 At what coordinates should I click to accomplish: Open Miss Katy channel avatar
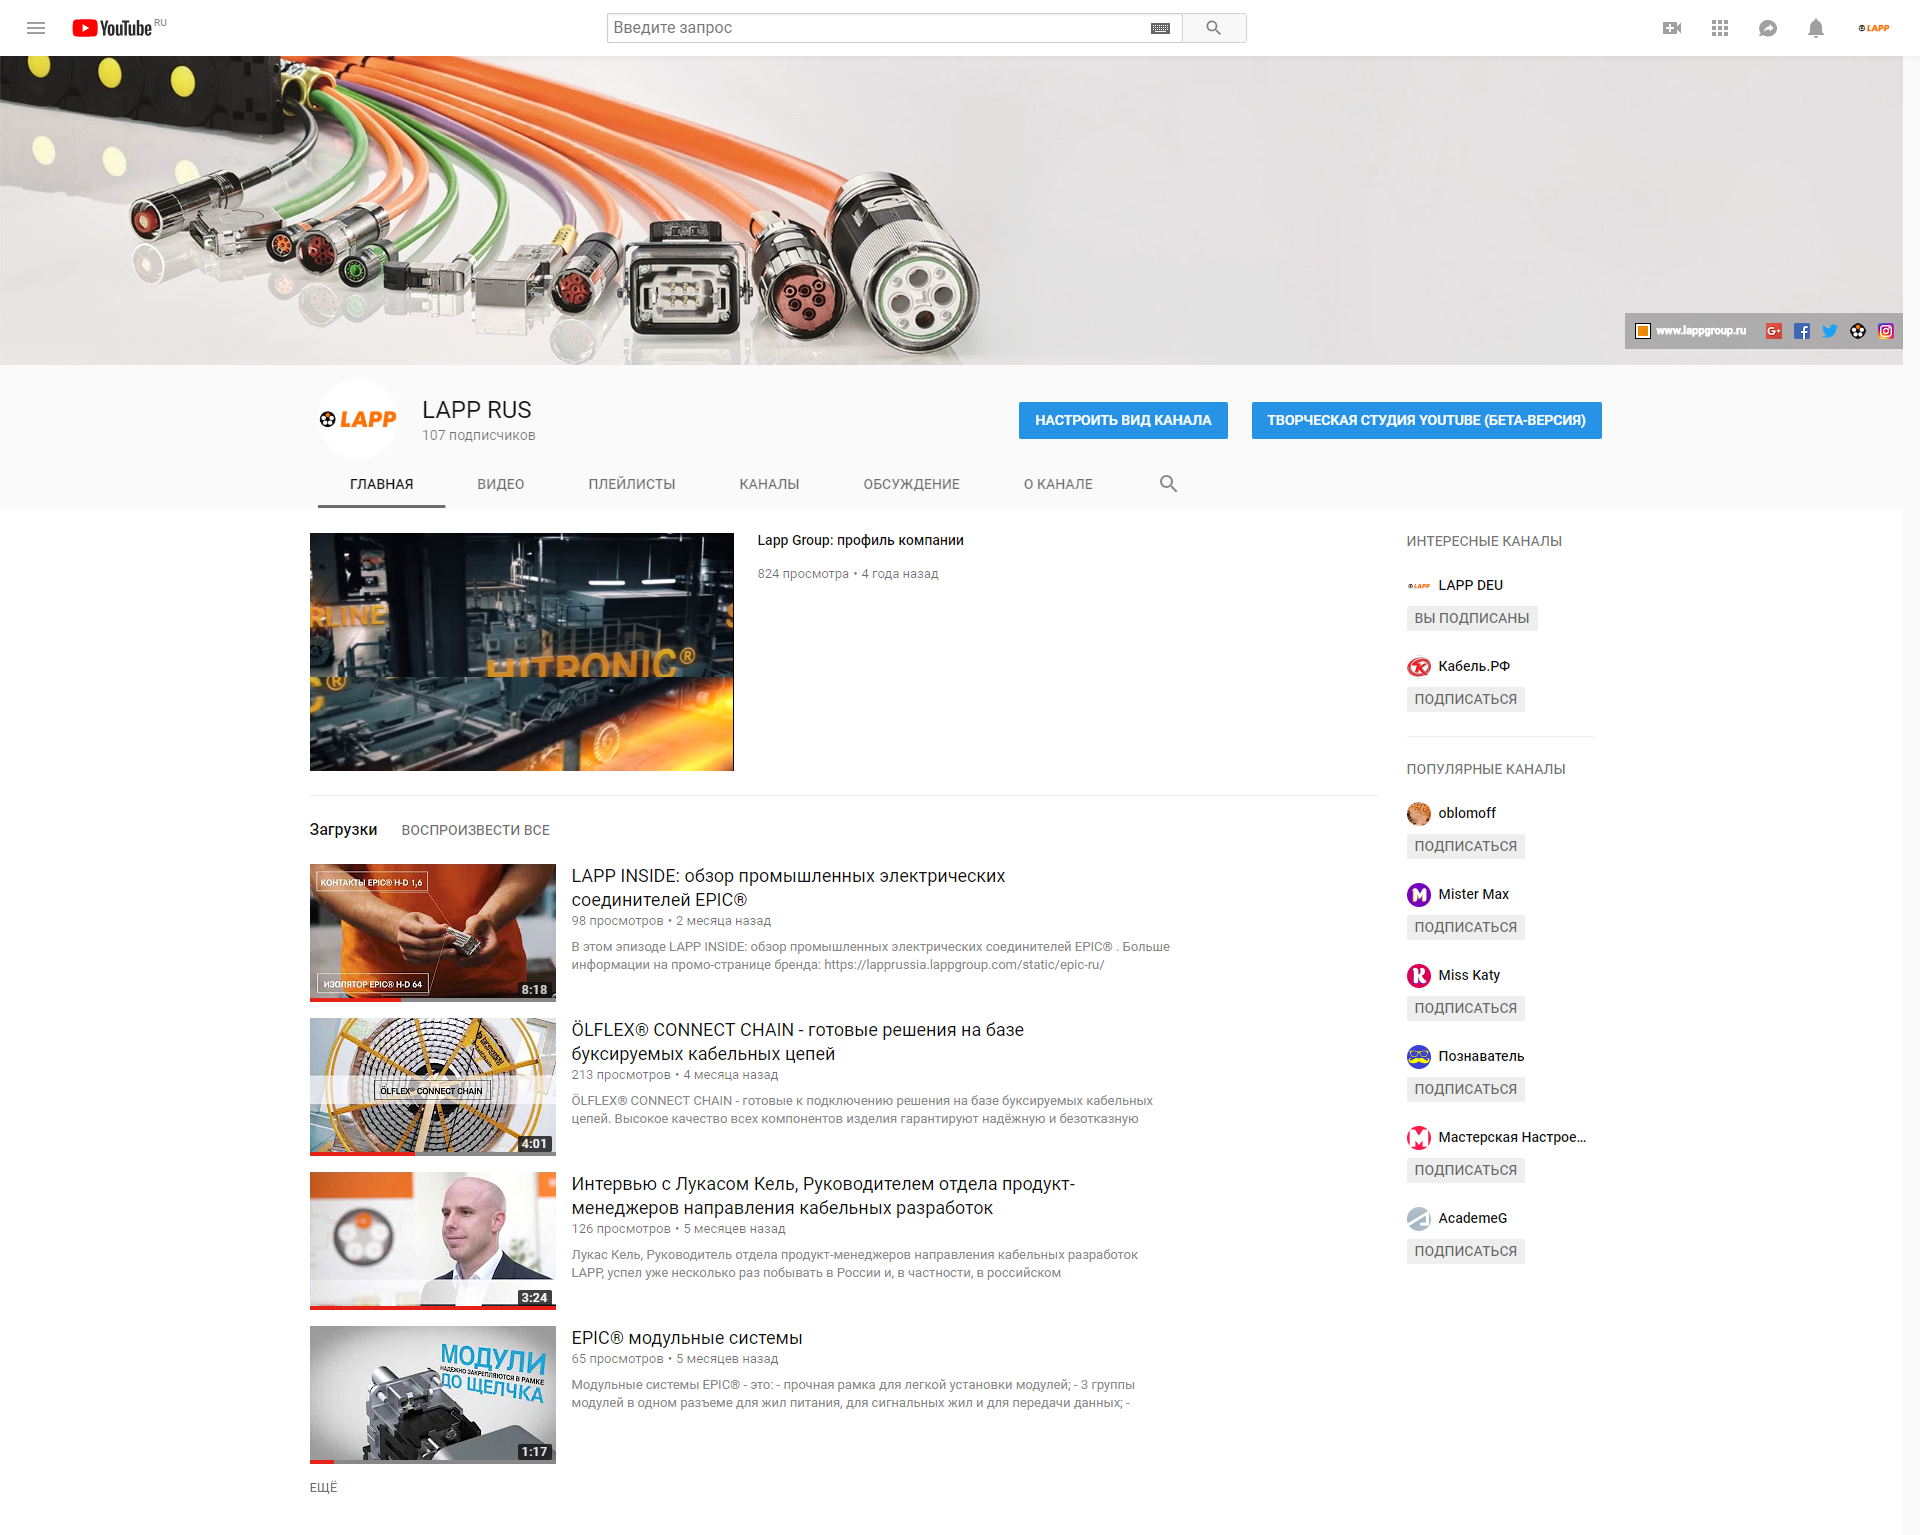(1419, 975)
